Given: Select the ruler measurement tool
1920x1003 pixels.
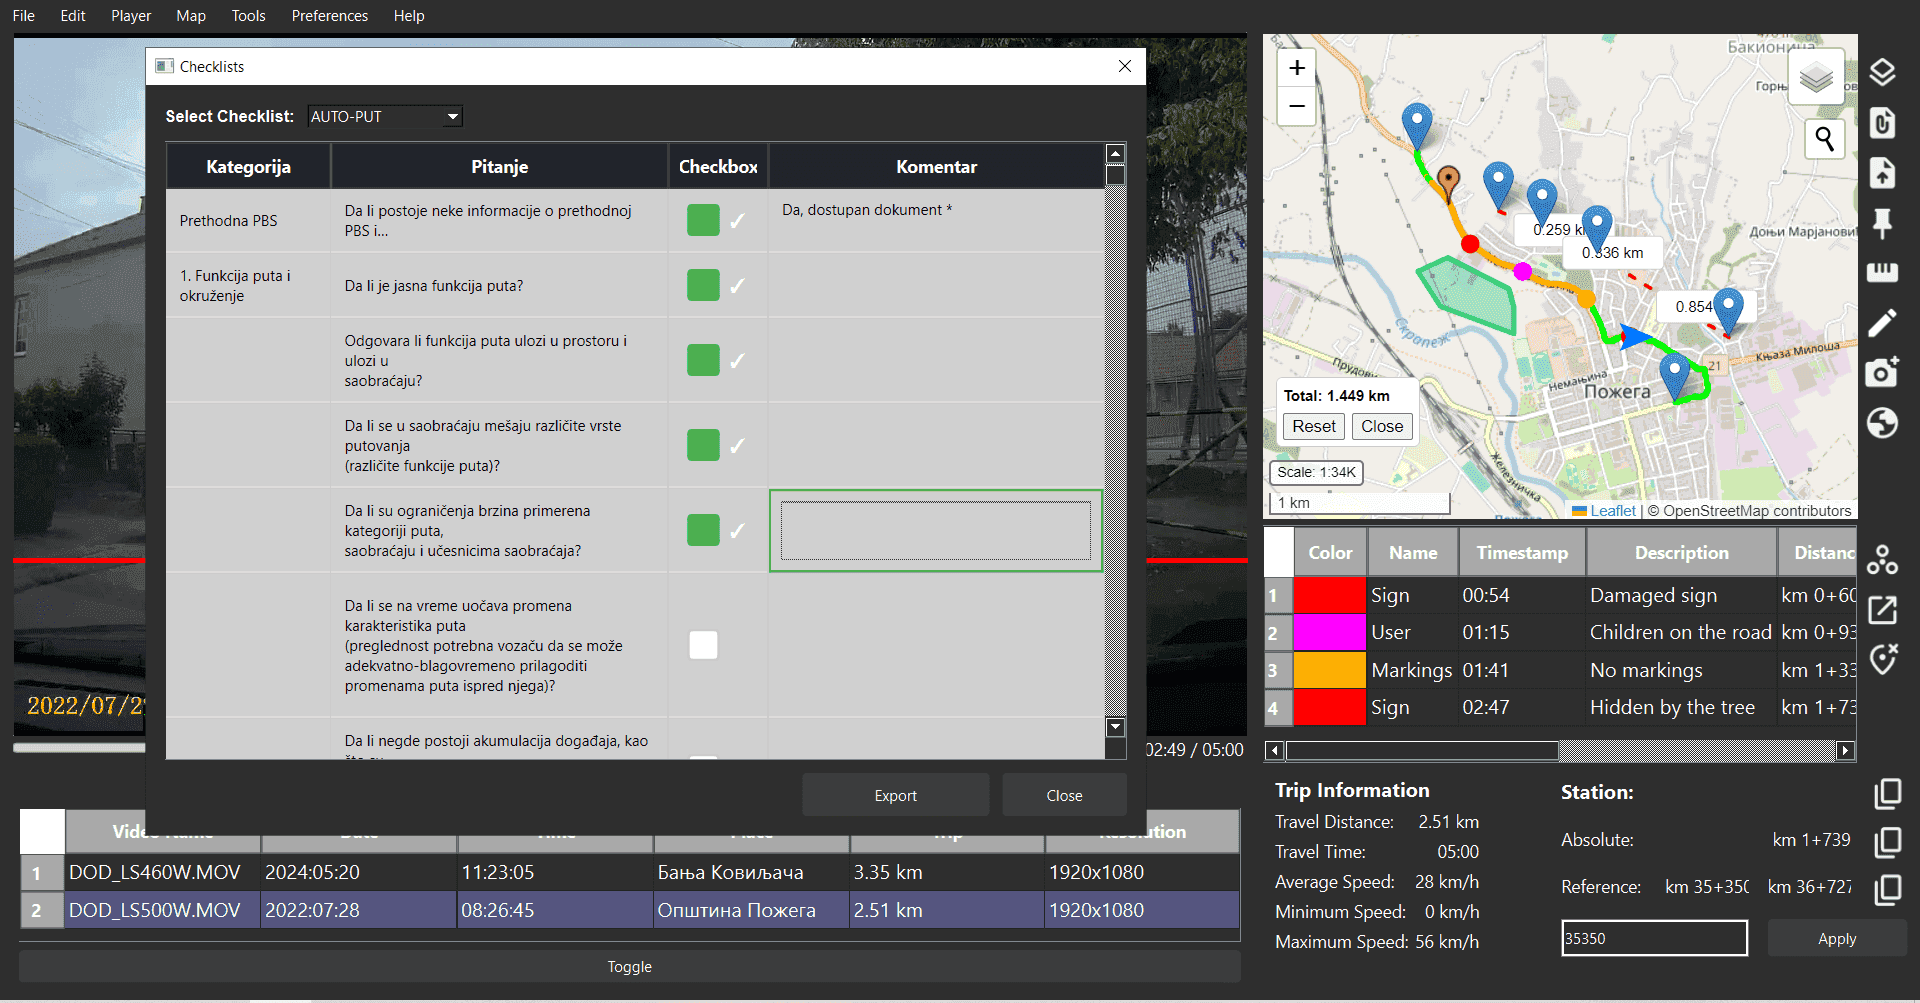Looking at the screenshot, I should [1884, 271].
